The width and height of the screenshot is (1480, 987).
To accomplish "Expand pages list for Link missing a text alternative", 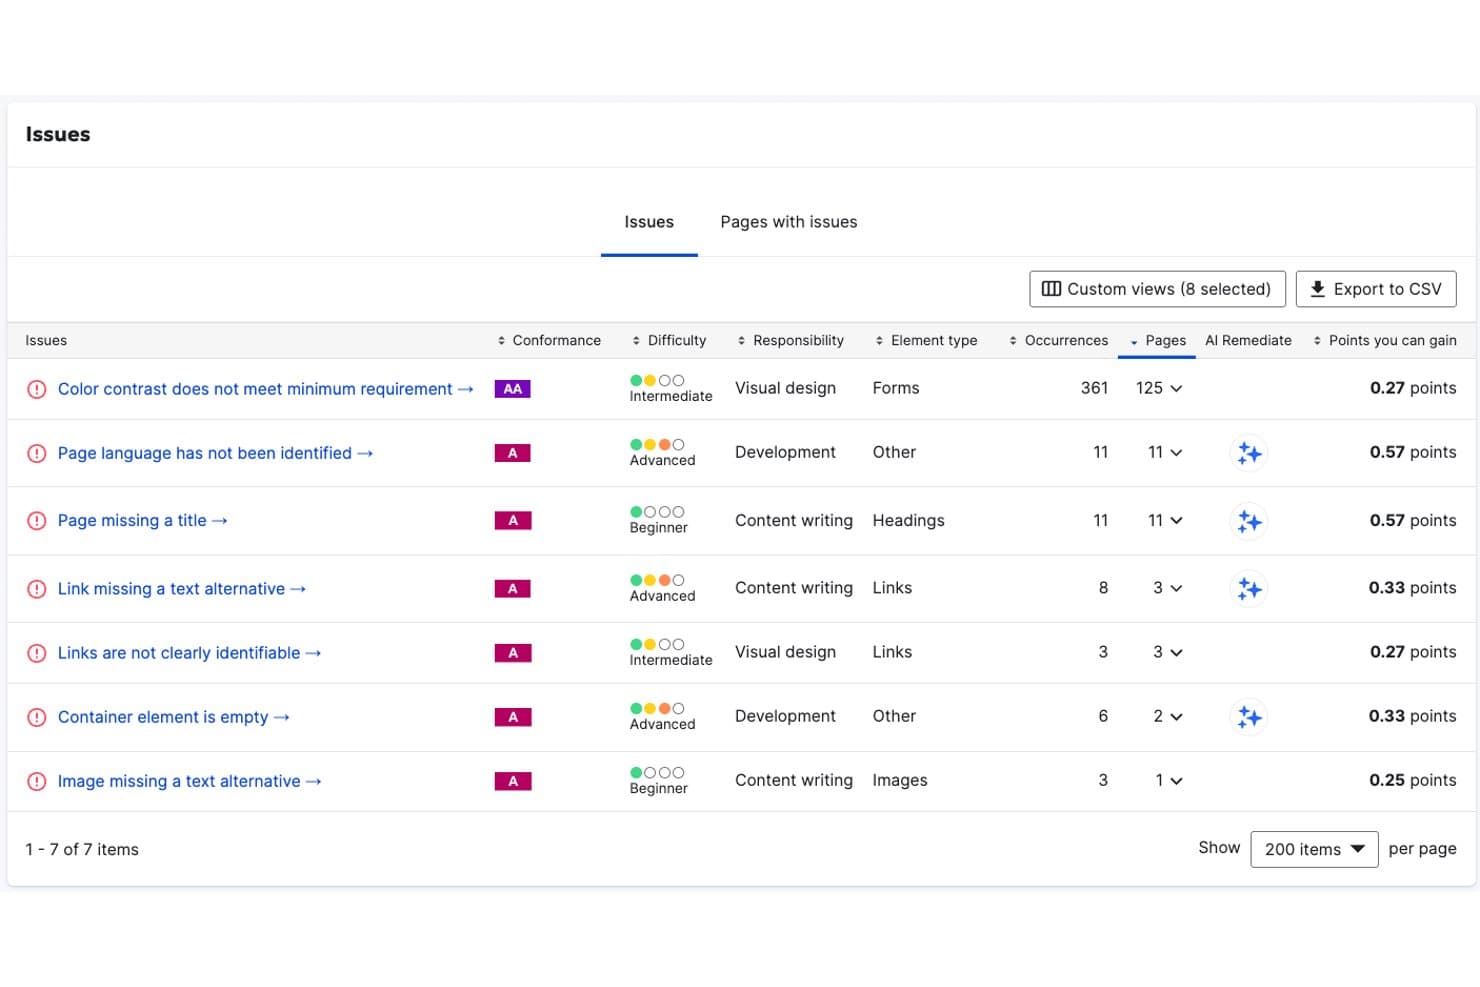I will 1167,588.
